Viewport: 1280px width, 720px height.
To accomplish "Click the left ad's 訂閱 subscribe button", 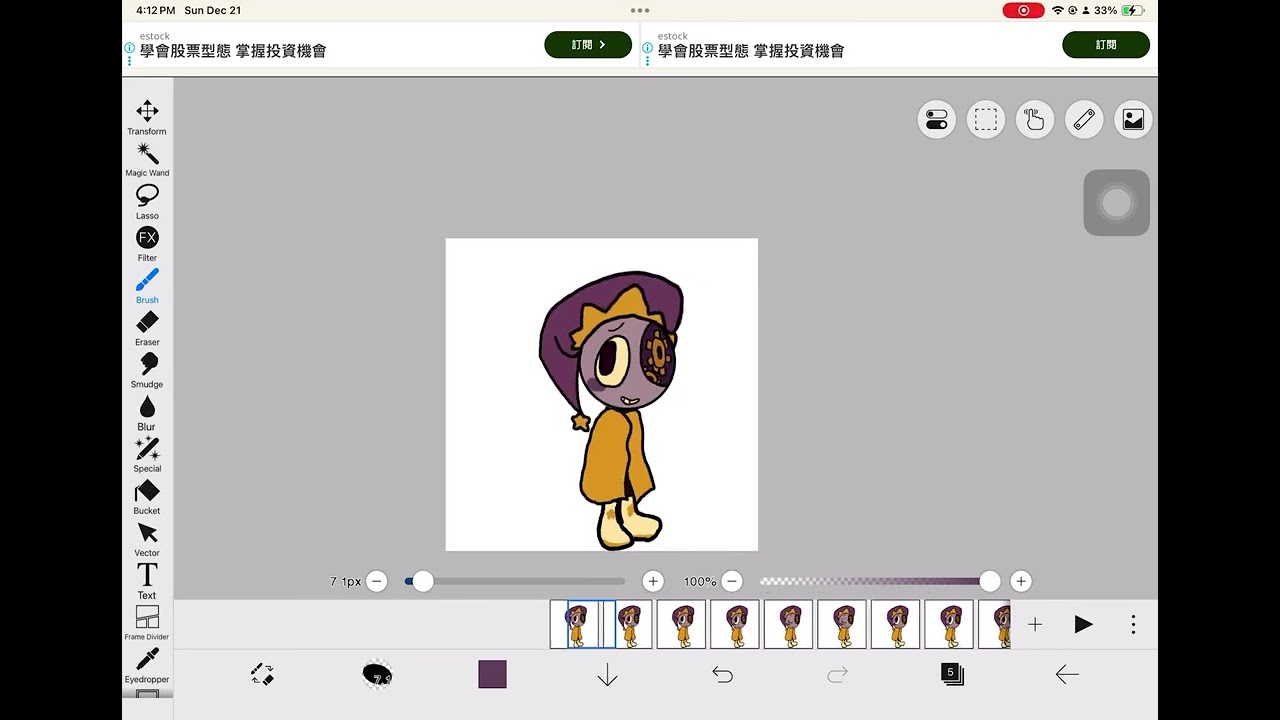I will point(588,45).
